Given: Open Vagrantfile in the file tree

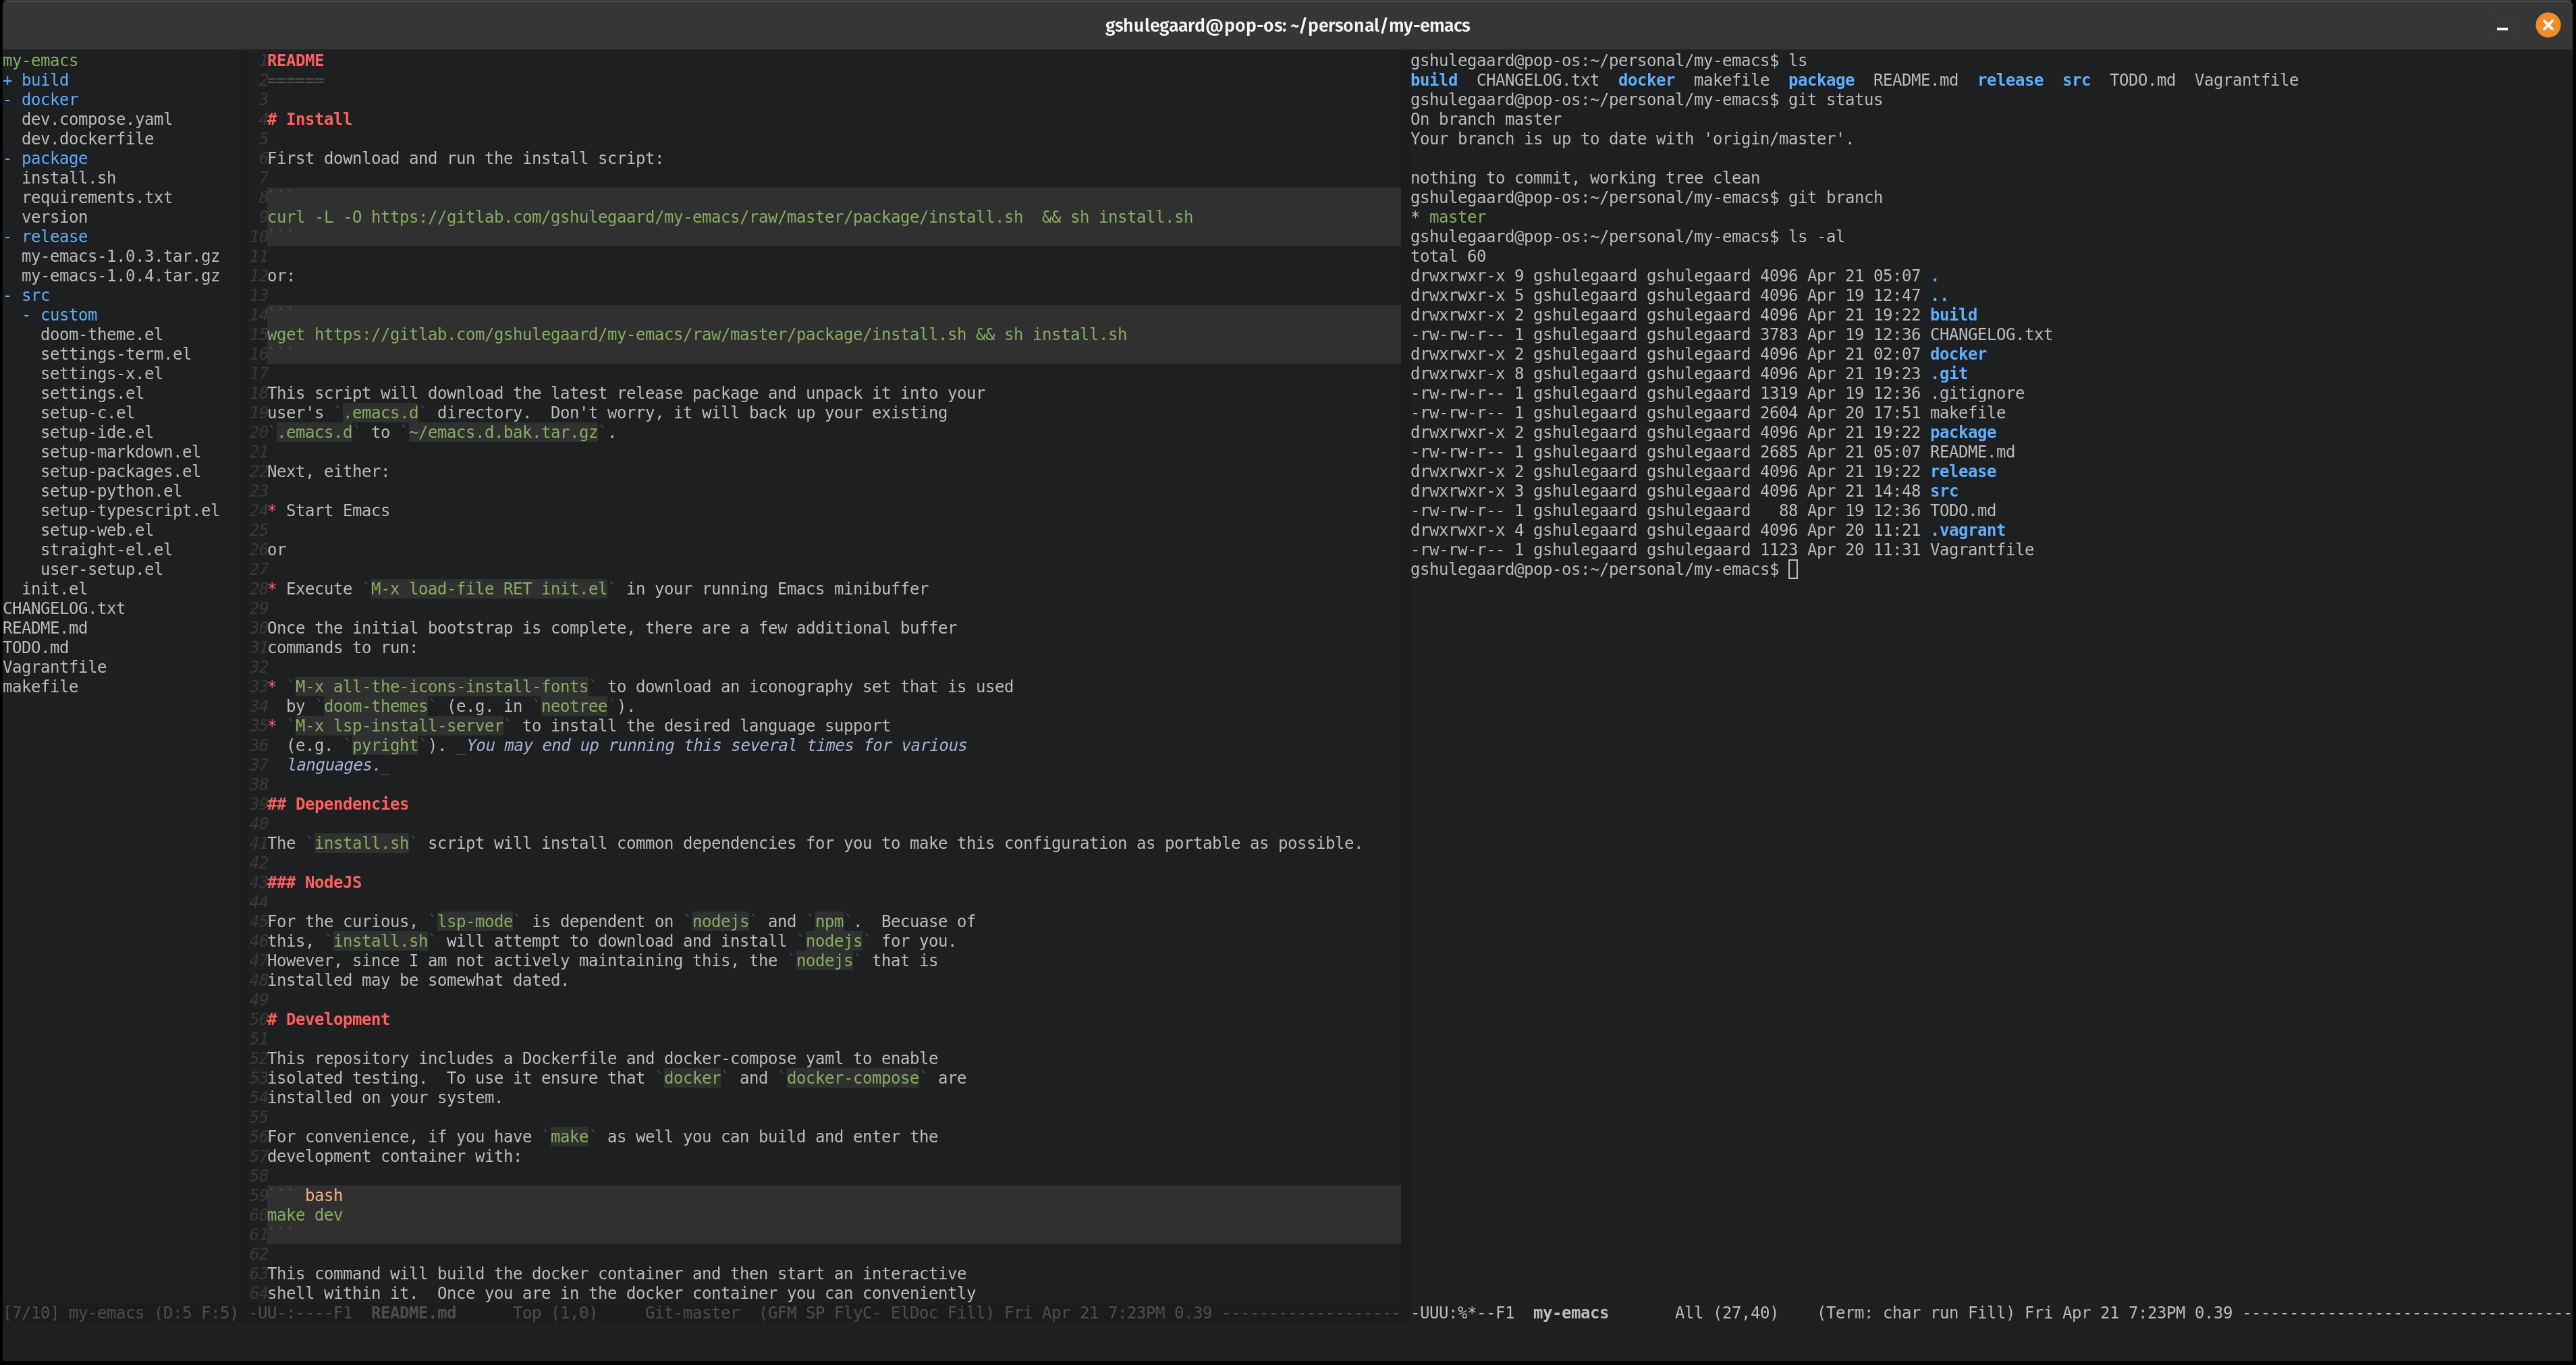Looking at the screenshot, I should point(55,667).
